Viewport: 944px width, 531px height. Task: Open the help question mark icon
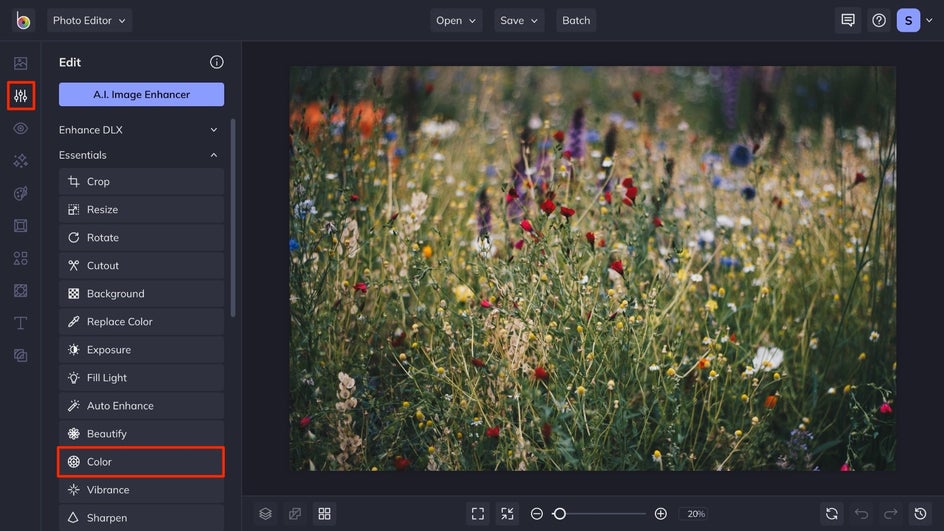click(x=879, y=20)
